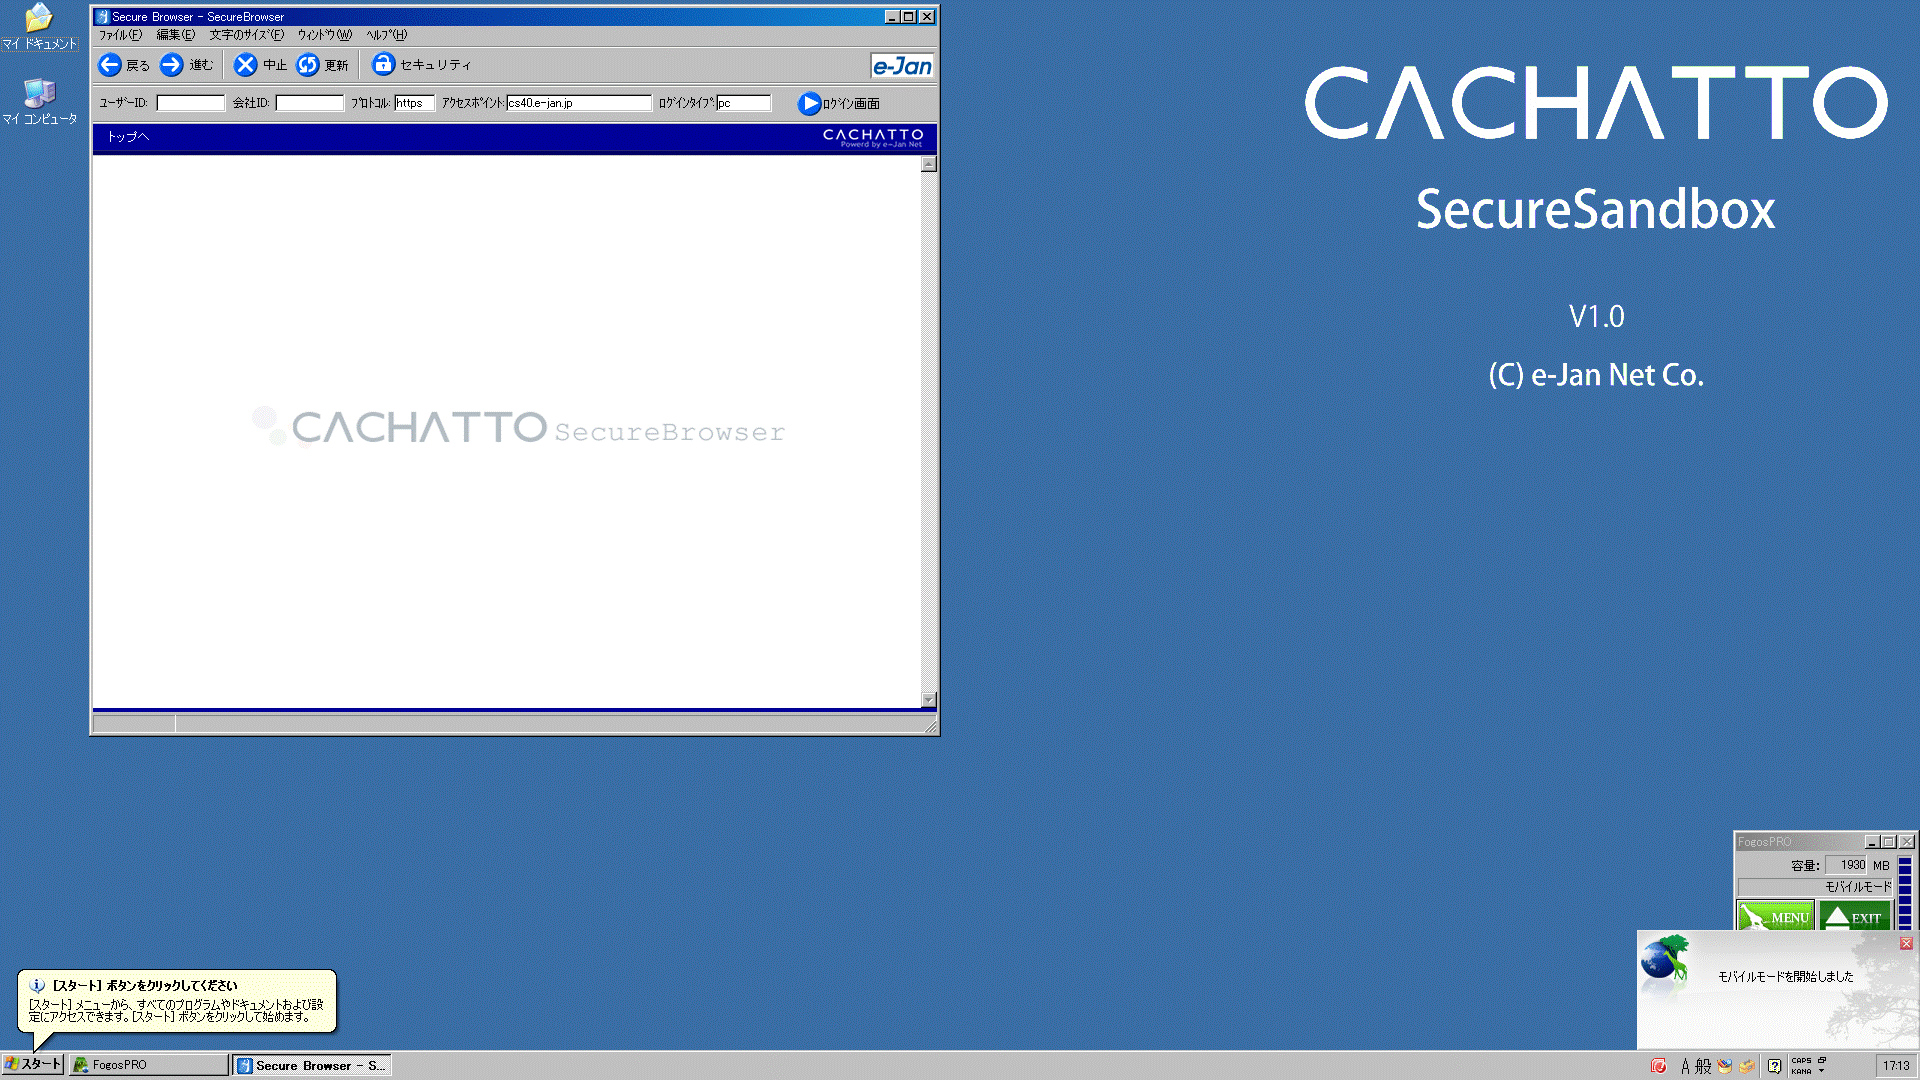
Task: Click the FogosPRO capacity value 1930
Action: pos(1846,865)
